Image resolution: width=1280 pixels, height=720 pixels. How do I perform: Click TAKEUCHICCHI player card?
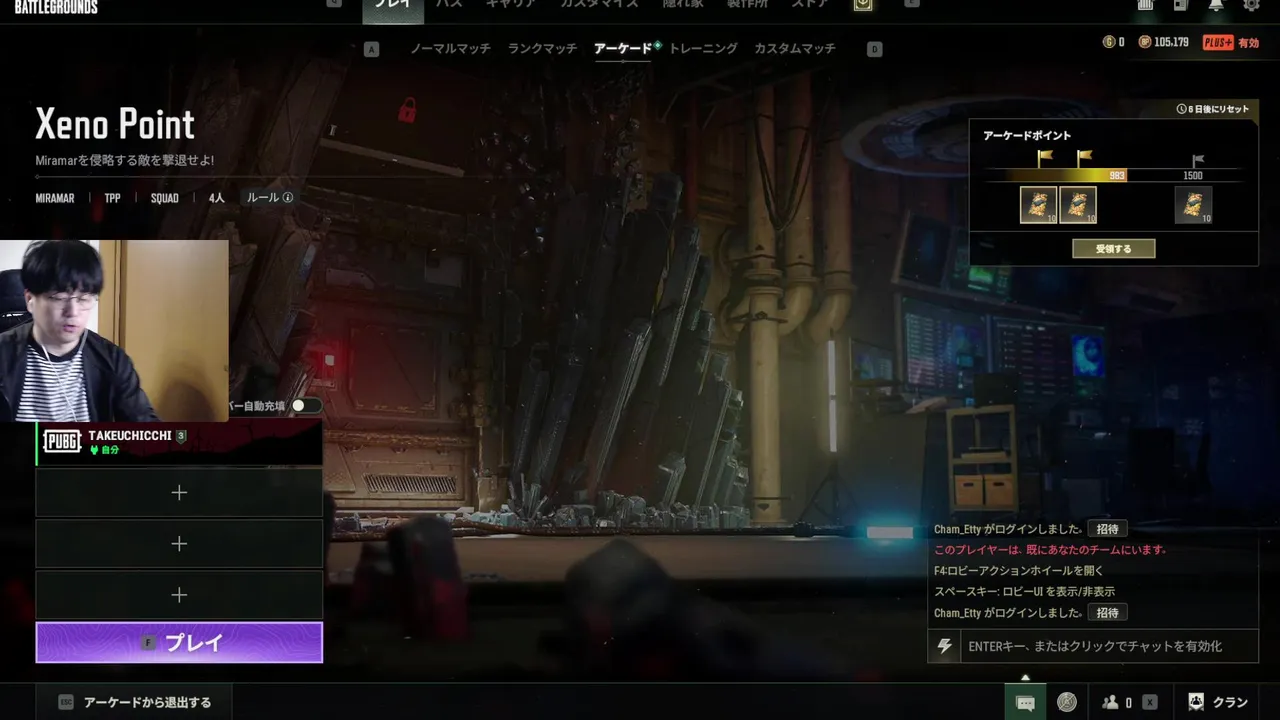pyautogui.click(x=179, y=442)
